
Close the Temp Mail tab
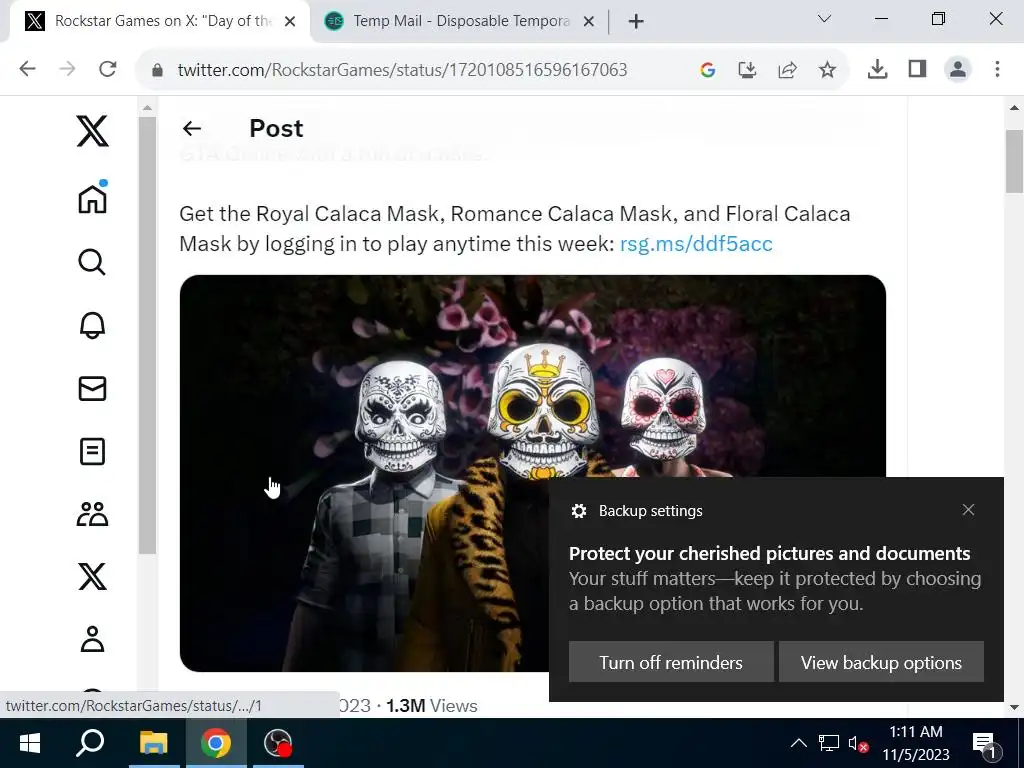click(588, 22)
